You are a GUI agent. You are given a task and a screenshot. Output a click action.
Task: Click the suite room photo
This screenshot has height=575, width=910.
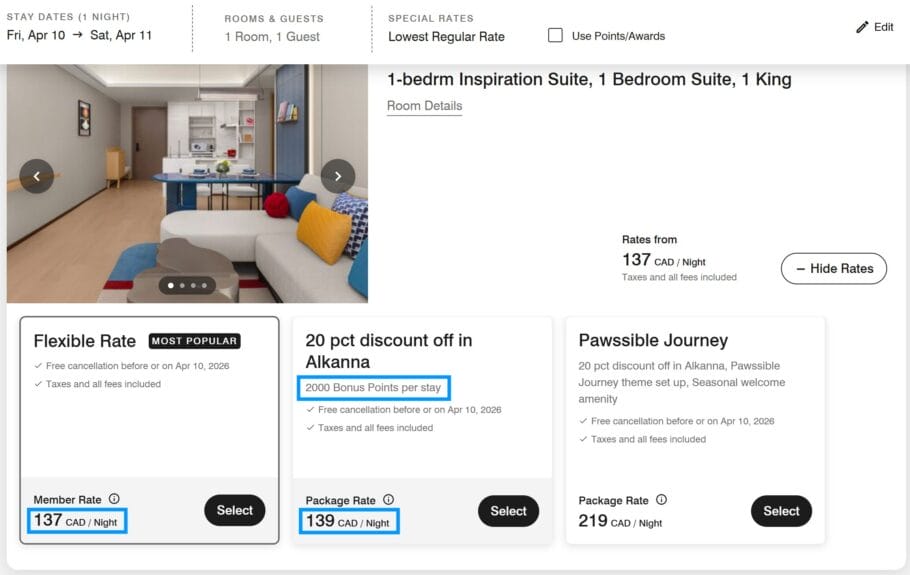pyautogui.click(x=187, y=150)
